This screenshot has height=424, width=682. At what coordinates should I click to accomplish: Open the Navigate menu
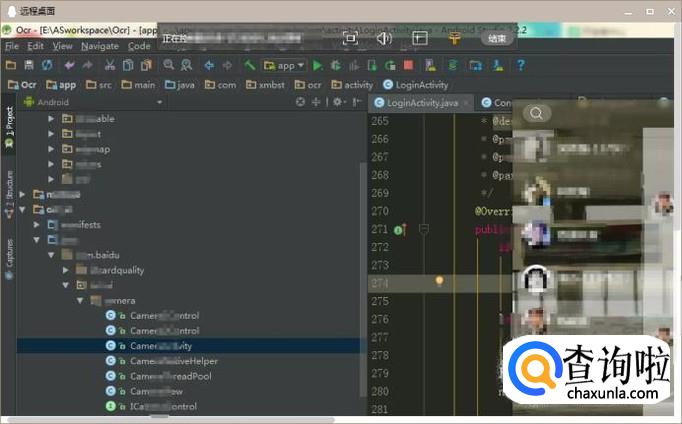(x=99, y=46)
